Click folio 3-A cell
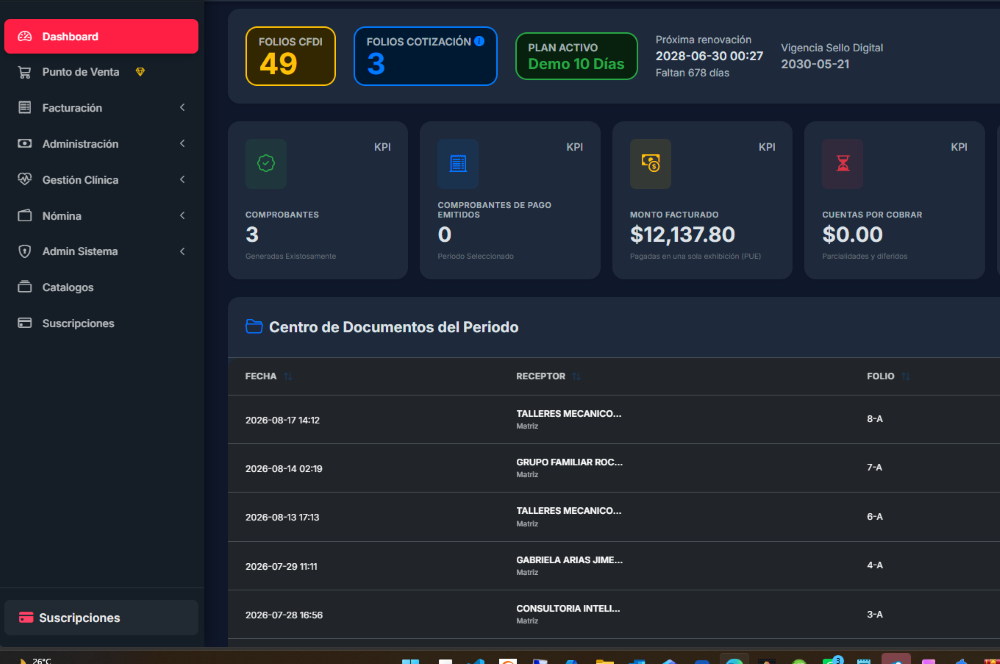The height and width of the screenshot is (664, 1000). (x=874, y=614)
